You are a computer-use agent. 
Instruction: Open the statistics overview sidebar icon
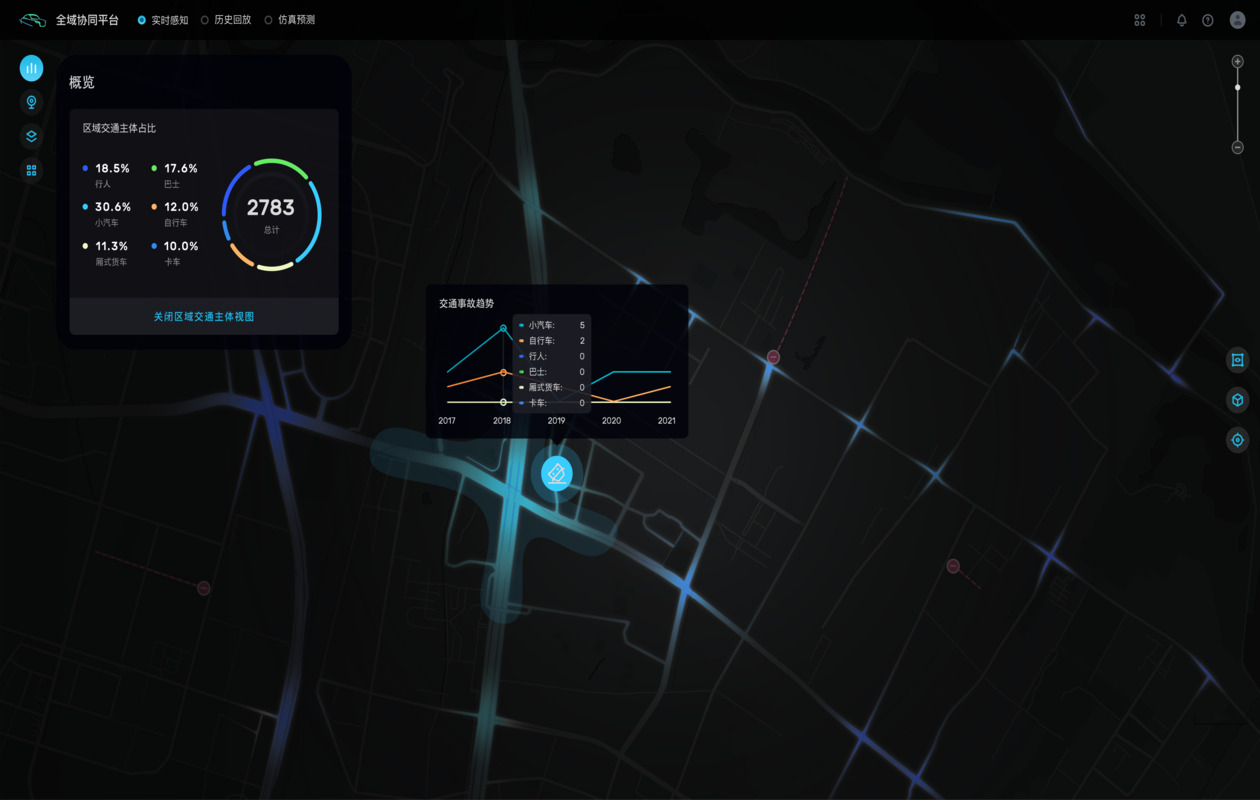click(31, 68)
